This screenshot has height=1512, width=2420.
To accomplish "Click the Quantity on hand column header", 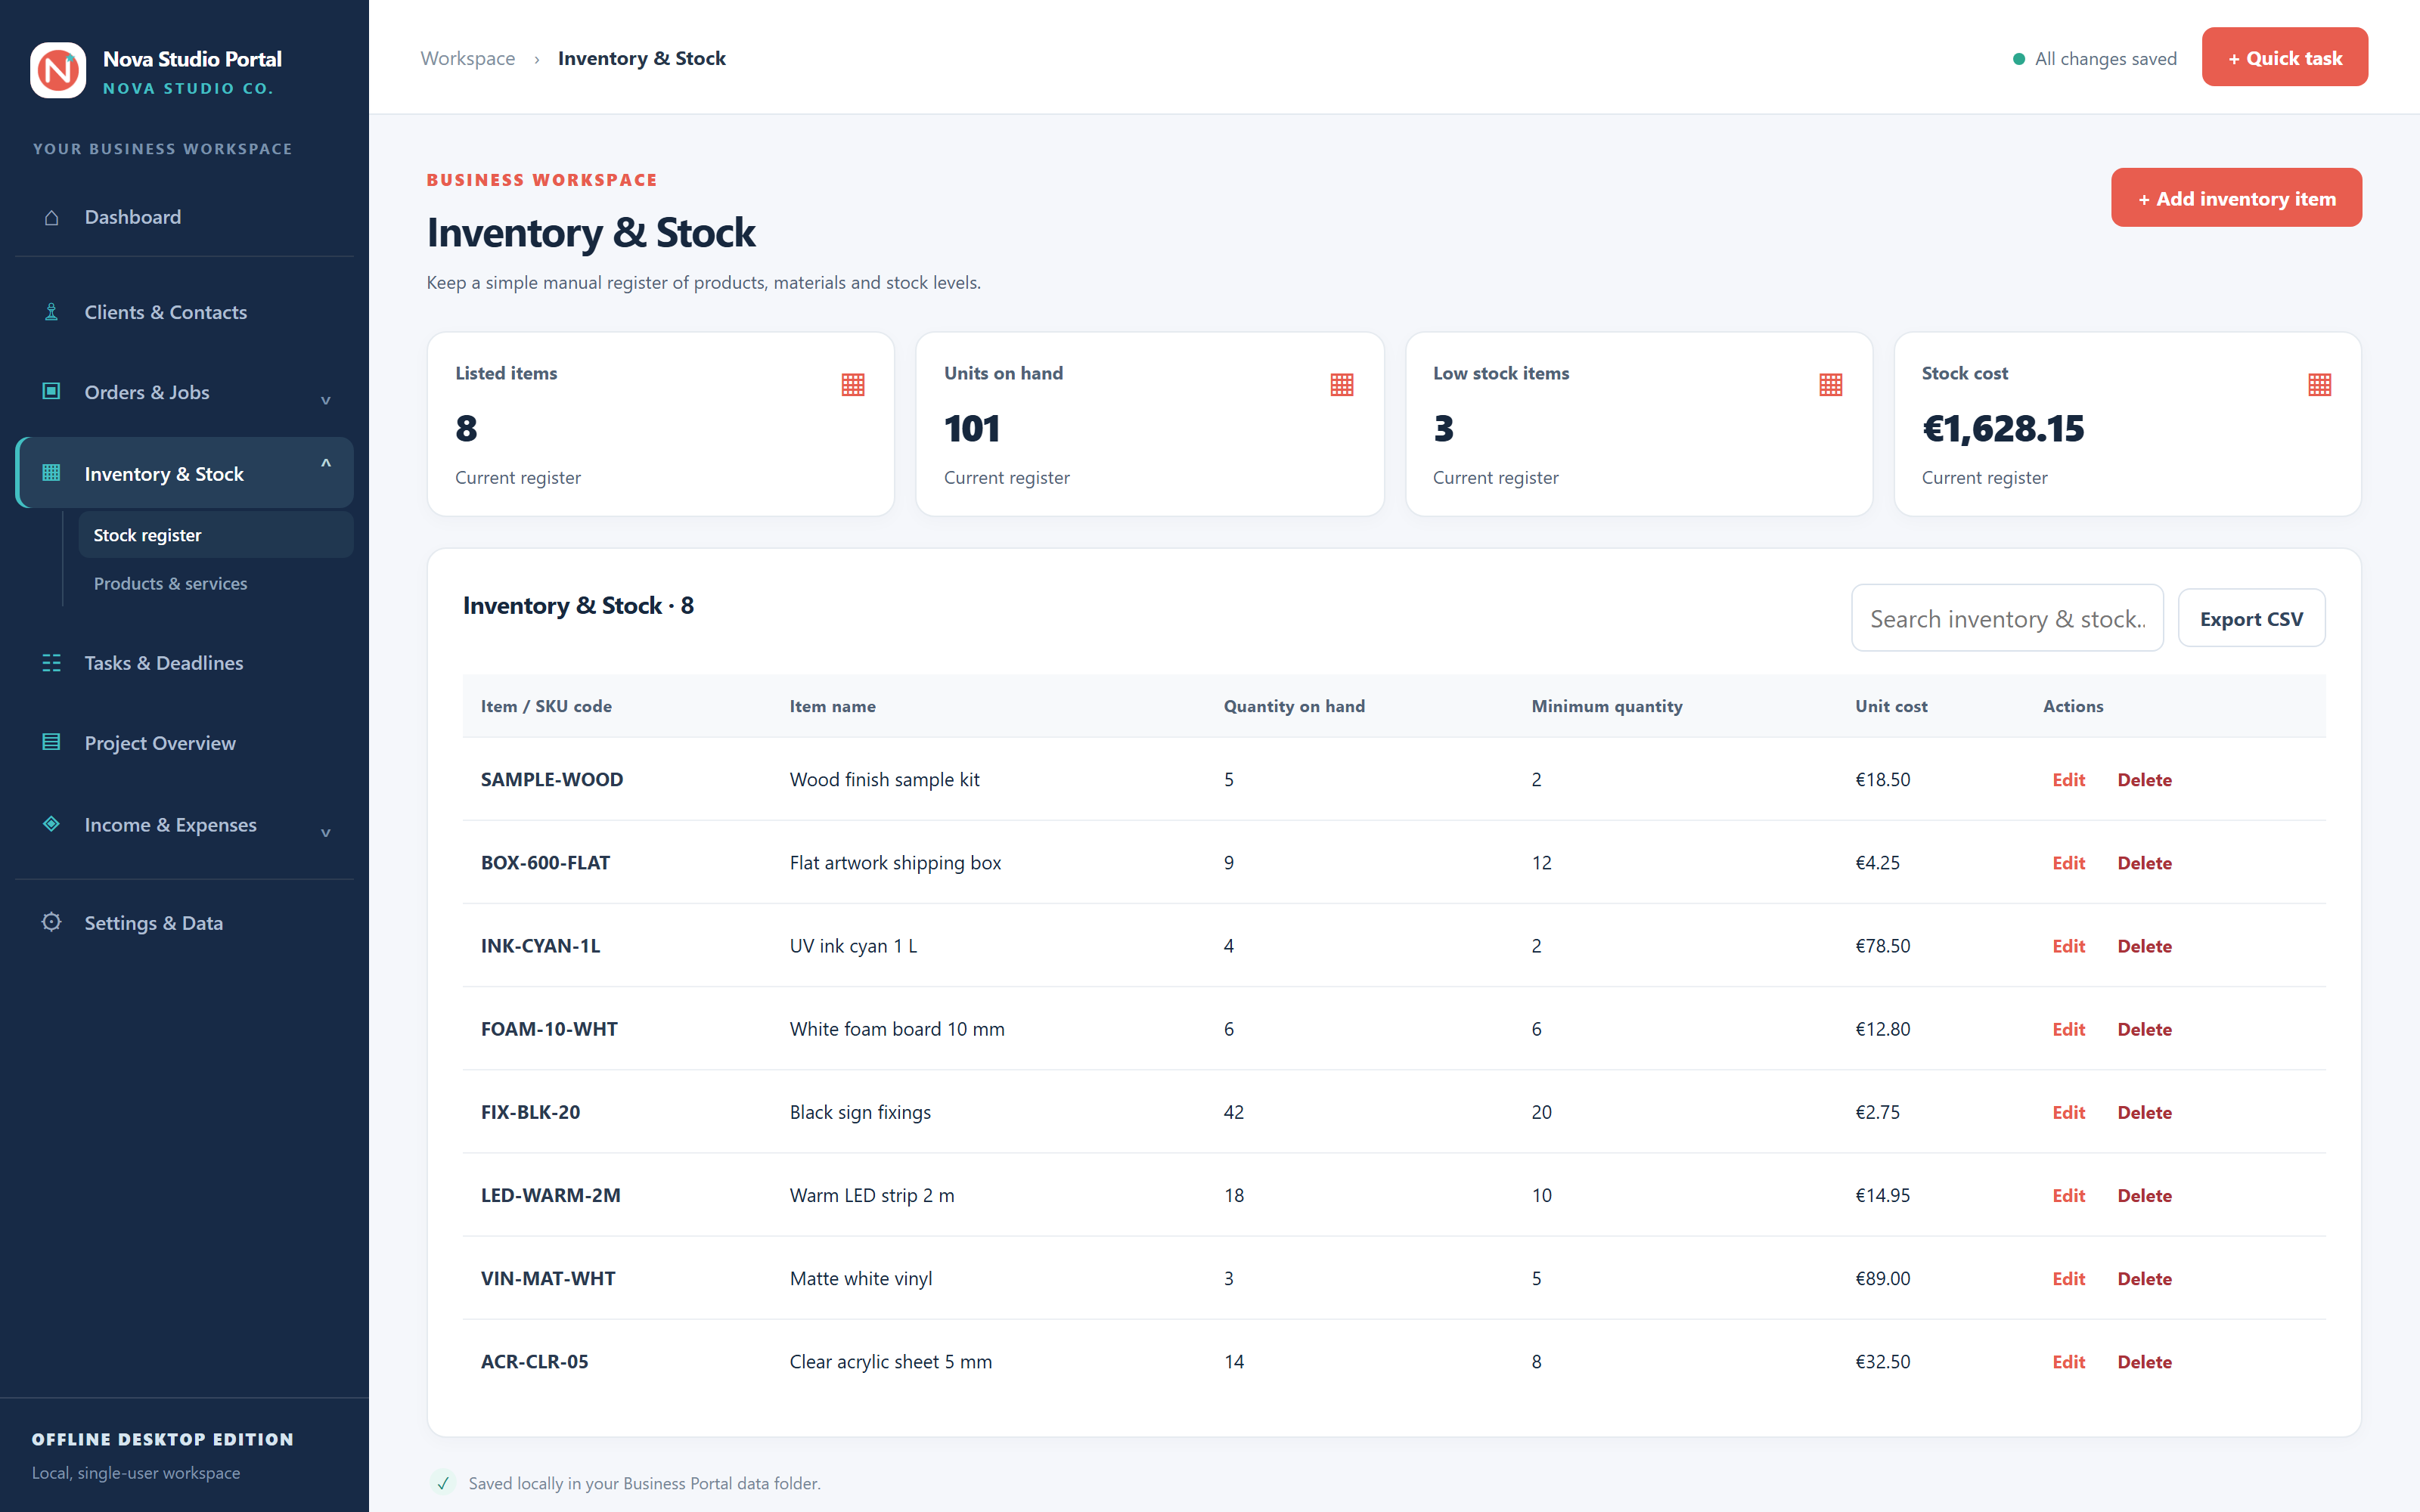I will click(x=1294, y=706).
